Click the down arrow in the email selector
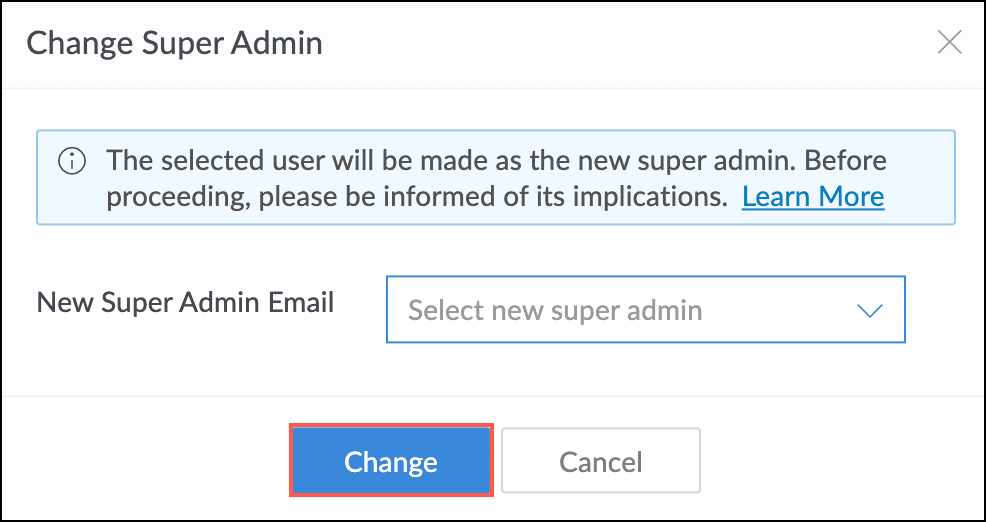The height and width of the screenshot is (522, 986). tap(870, 310)
